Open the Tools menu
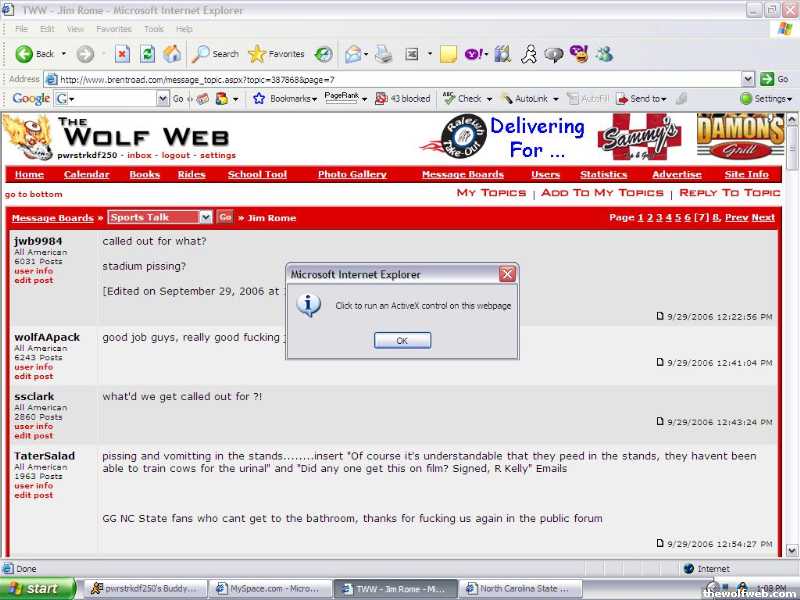Viewport: 800px width, 600px height. [x=153, y=29]
